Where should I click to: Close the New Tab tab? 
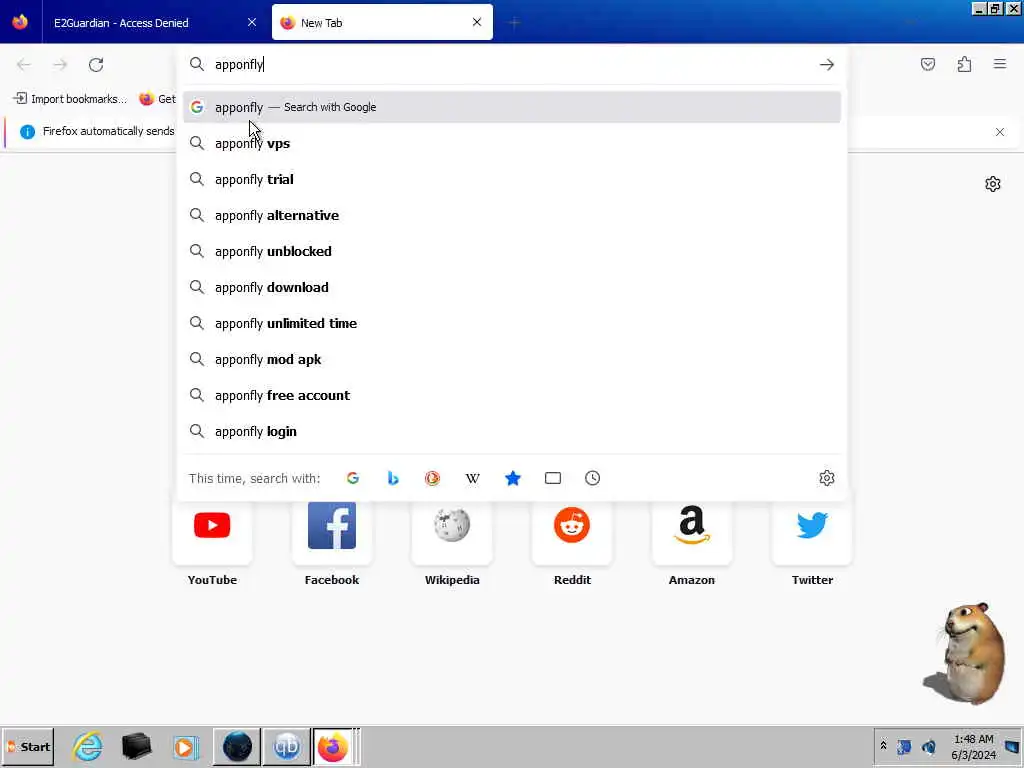pos(477,22)
